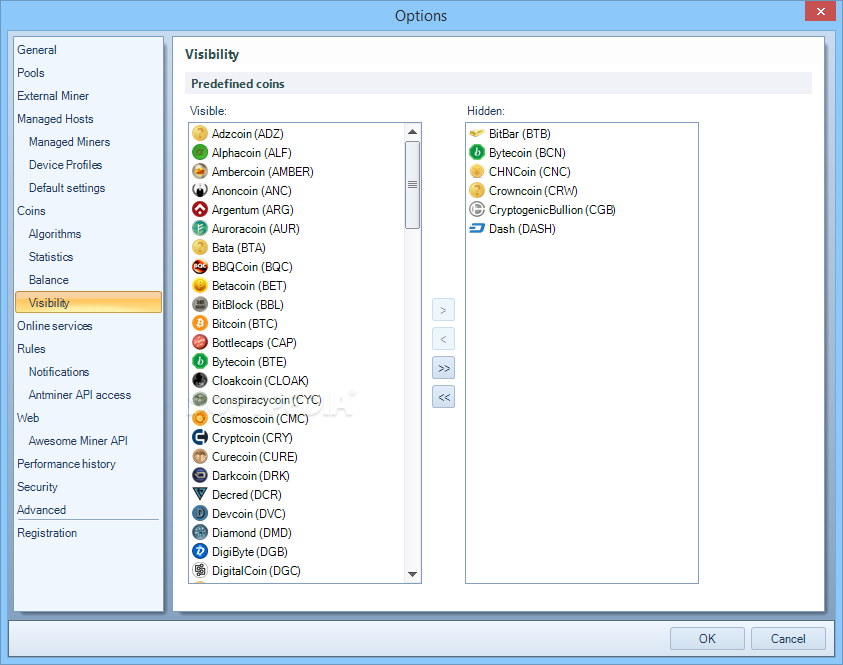
Task: Click the Cosmoscoin (CMC) icon
Action: click(x=200, y=419)
